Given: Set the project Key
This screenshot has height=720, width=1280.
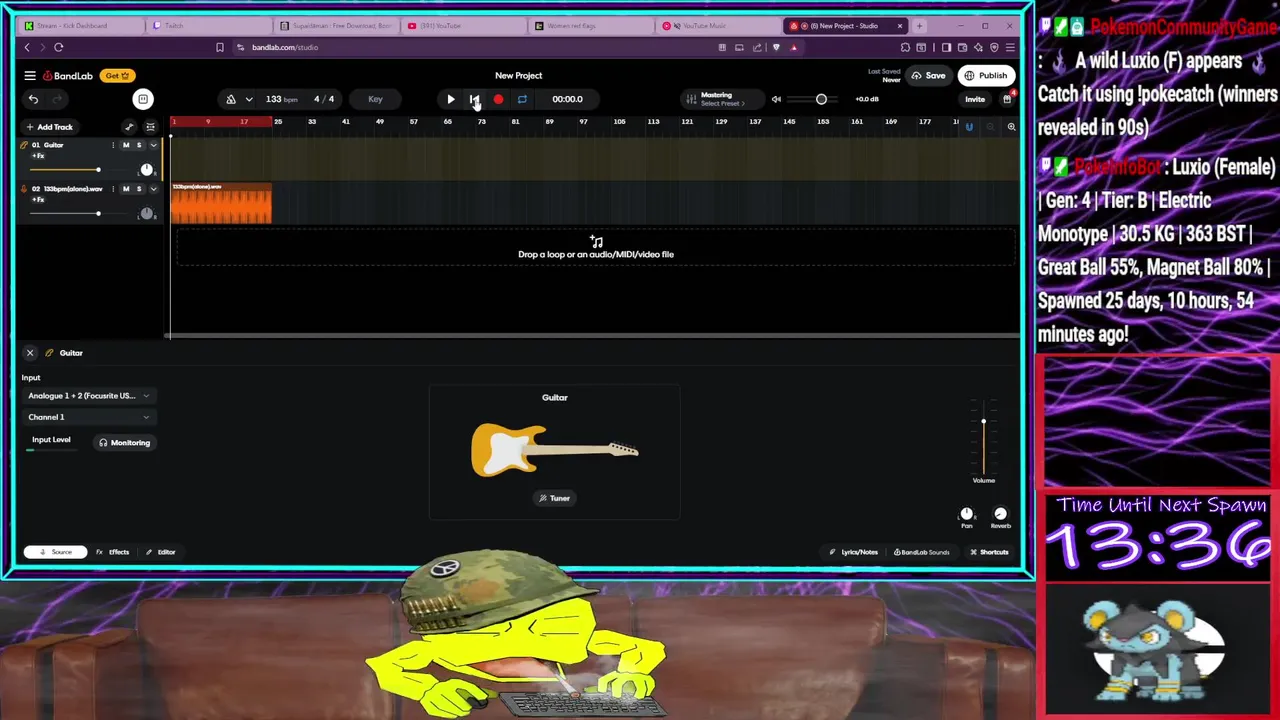Looking at the screenshot, I should coord(375,99).
